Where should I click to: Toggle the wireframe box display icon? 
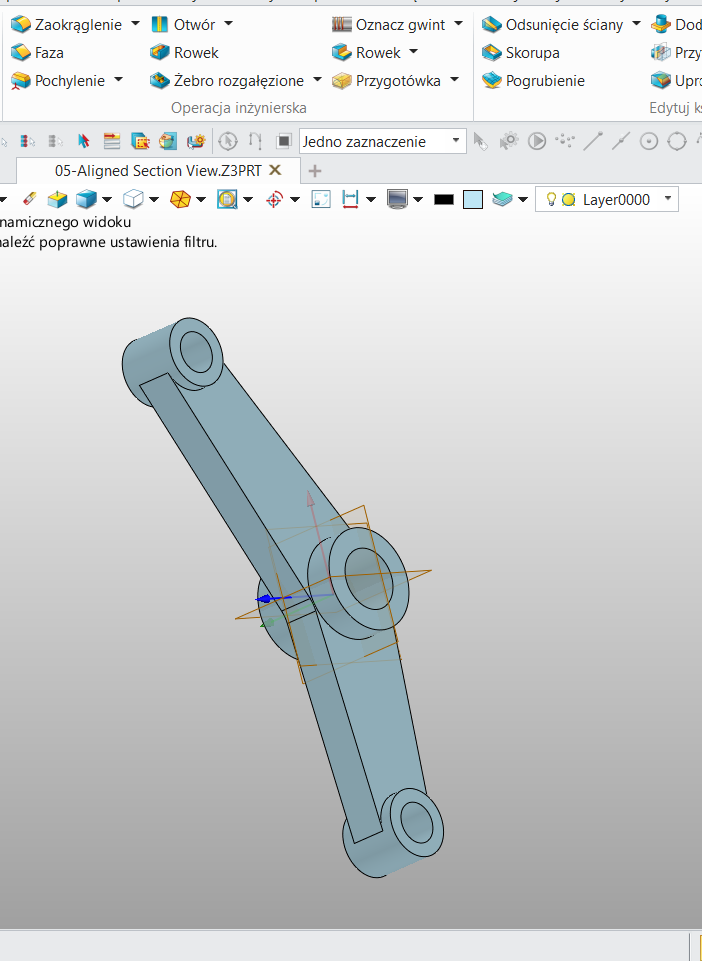coord(132,200)
